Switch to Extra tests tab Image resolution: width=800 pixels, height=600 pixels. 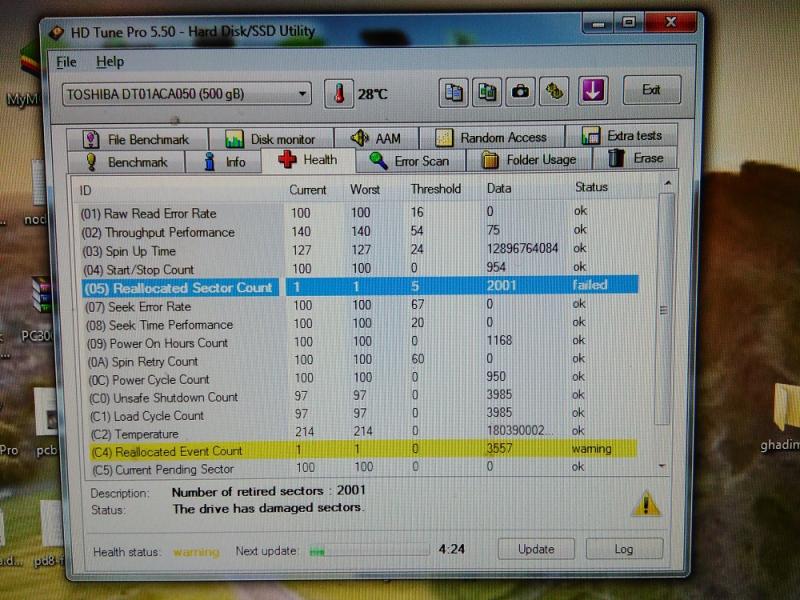[621, 136]
